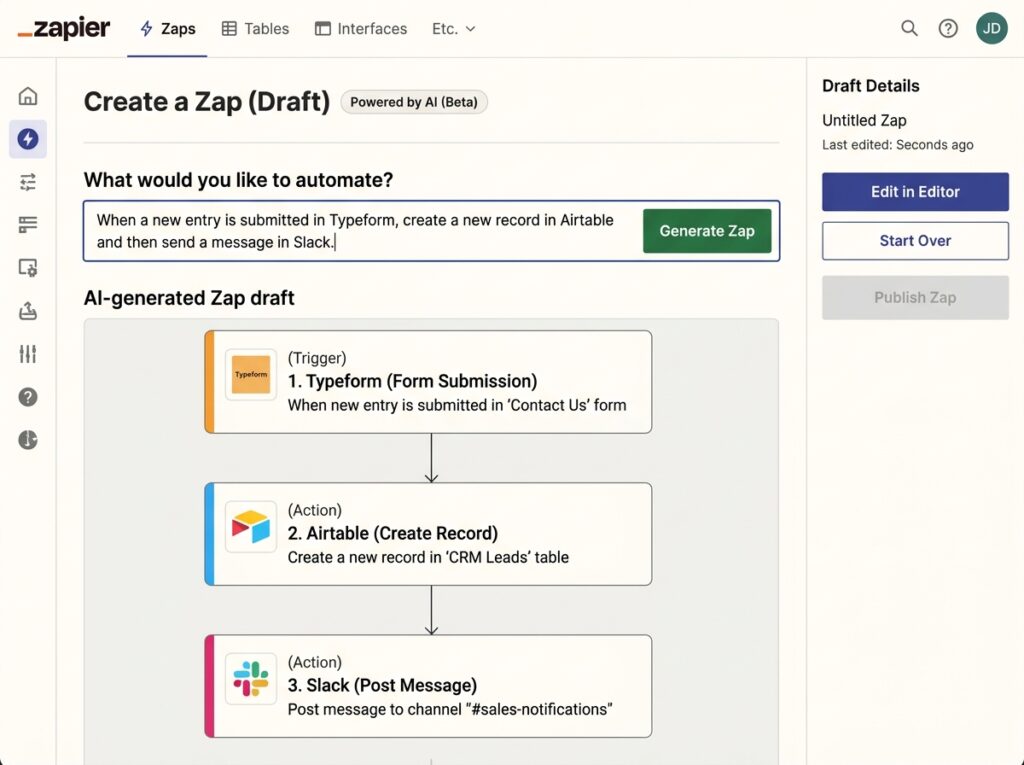Open the Zaps tab

coord(168,29)
